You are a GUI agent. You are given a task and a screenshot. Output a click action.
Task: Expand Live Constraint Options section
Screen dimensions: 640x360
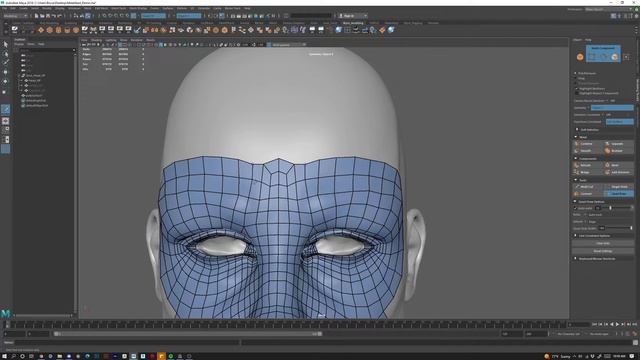pos(594,236)
